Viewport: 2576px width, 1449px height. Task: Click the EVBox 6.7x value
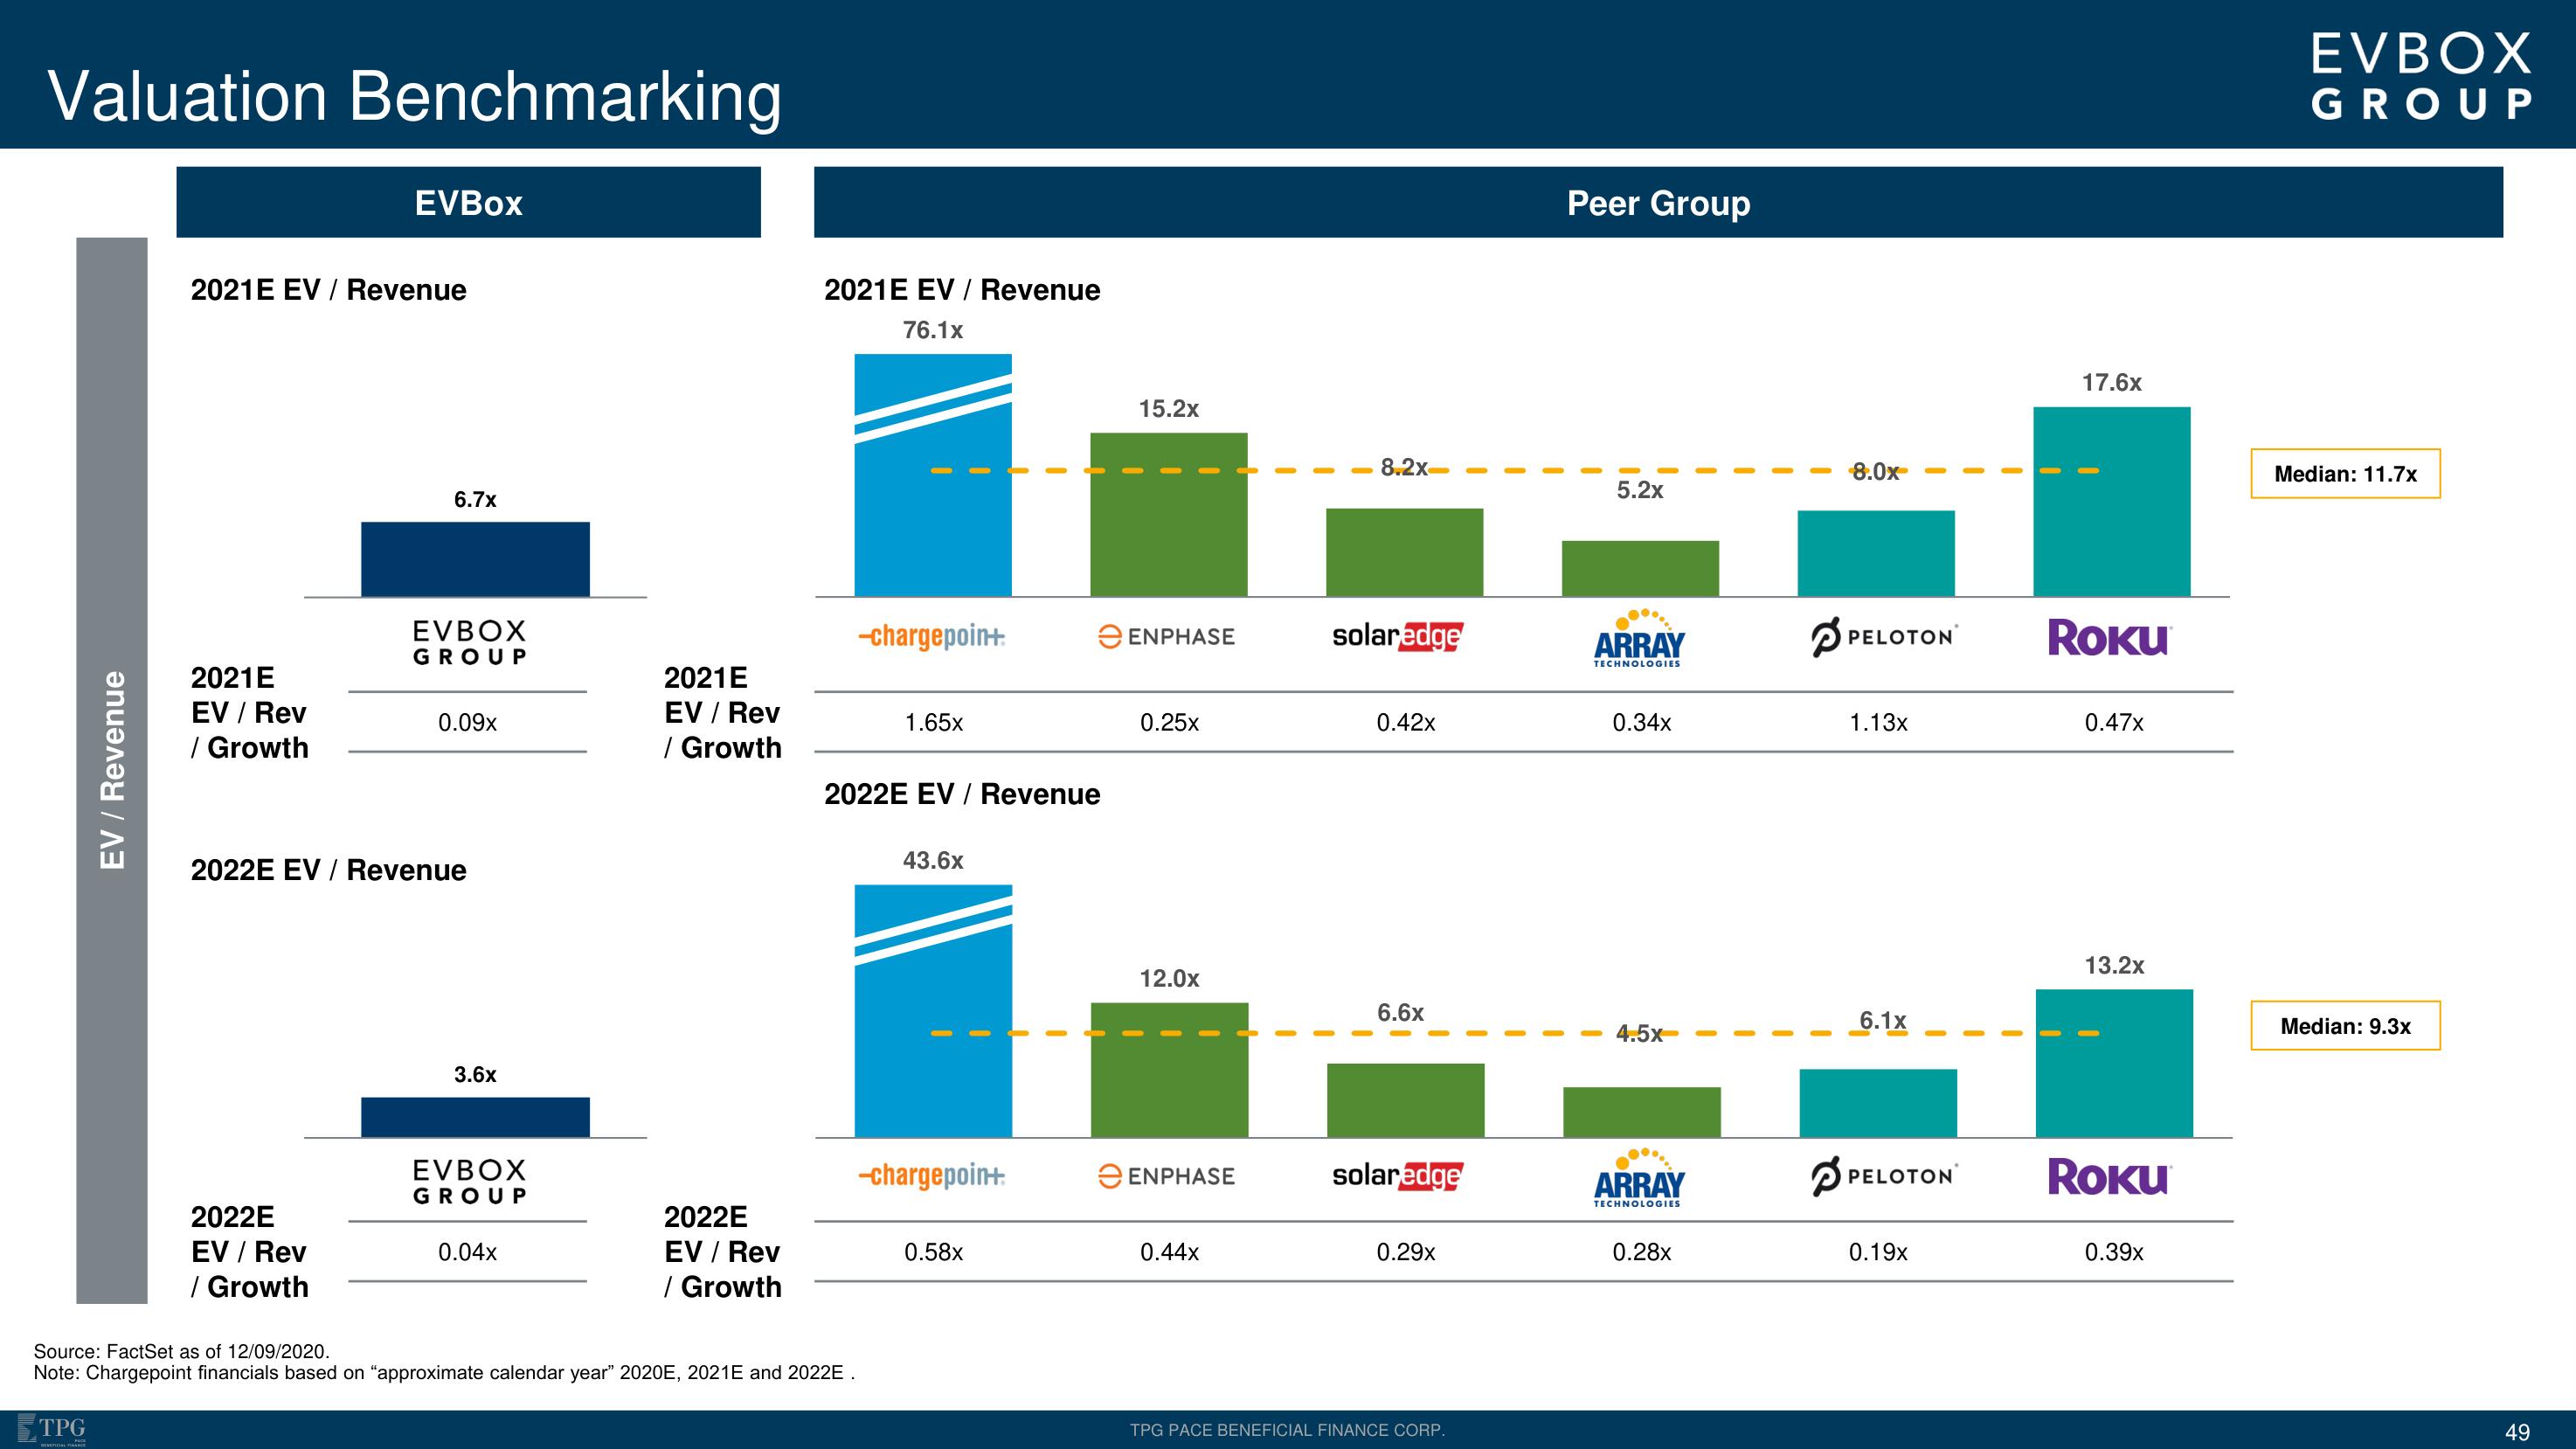(x=475, y=499)
